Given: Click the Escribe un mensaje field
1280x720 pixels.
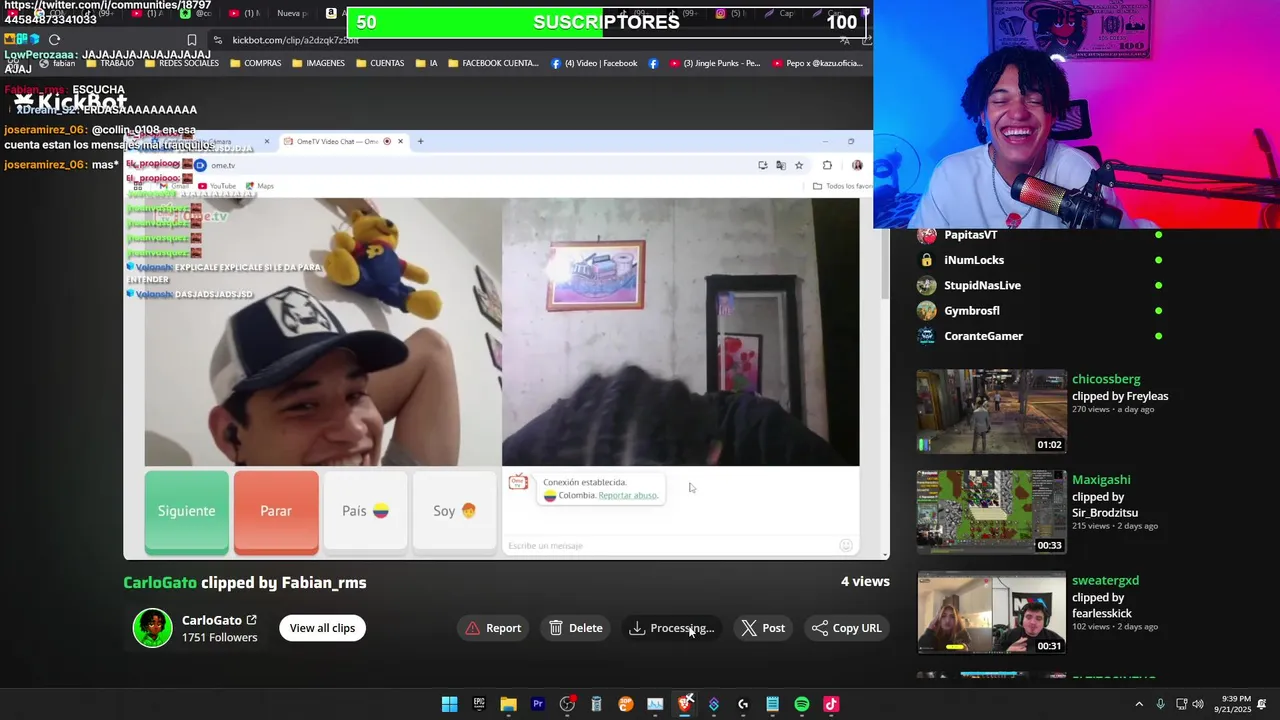Looking at the screenshot, I should click(670, 545).
